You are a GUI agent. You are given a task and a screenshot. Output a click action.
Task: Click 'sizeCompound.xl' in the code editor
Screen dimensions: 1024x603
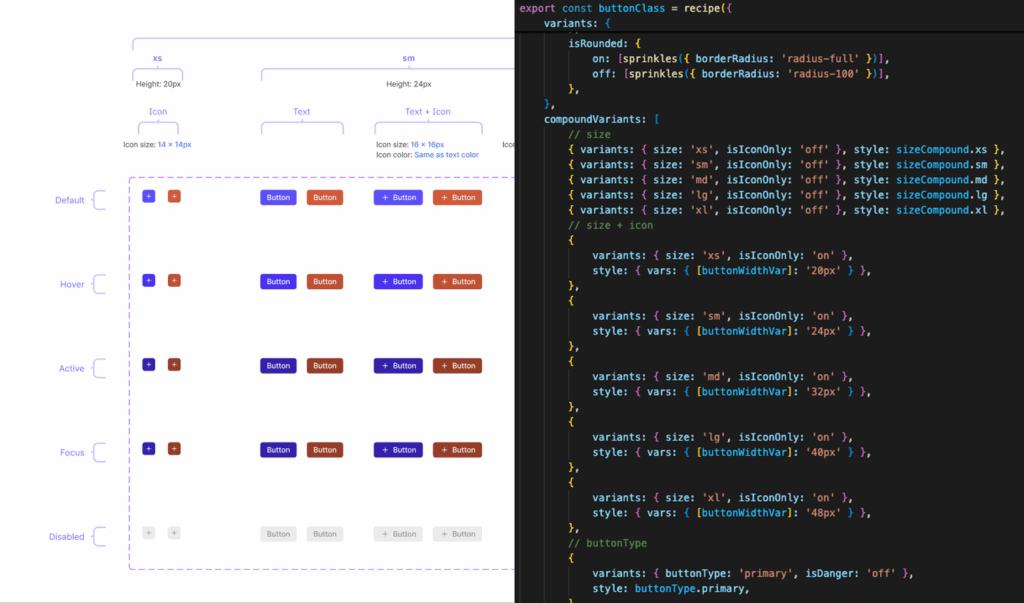(942, 210)
